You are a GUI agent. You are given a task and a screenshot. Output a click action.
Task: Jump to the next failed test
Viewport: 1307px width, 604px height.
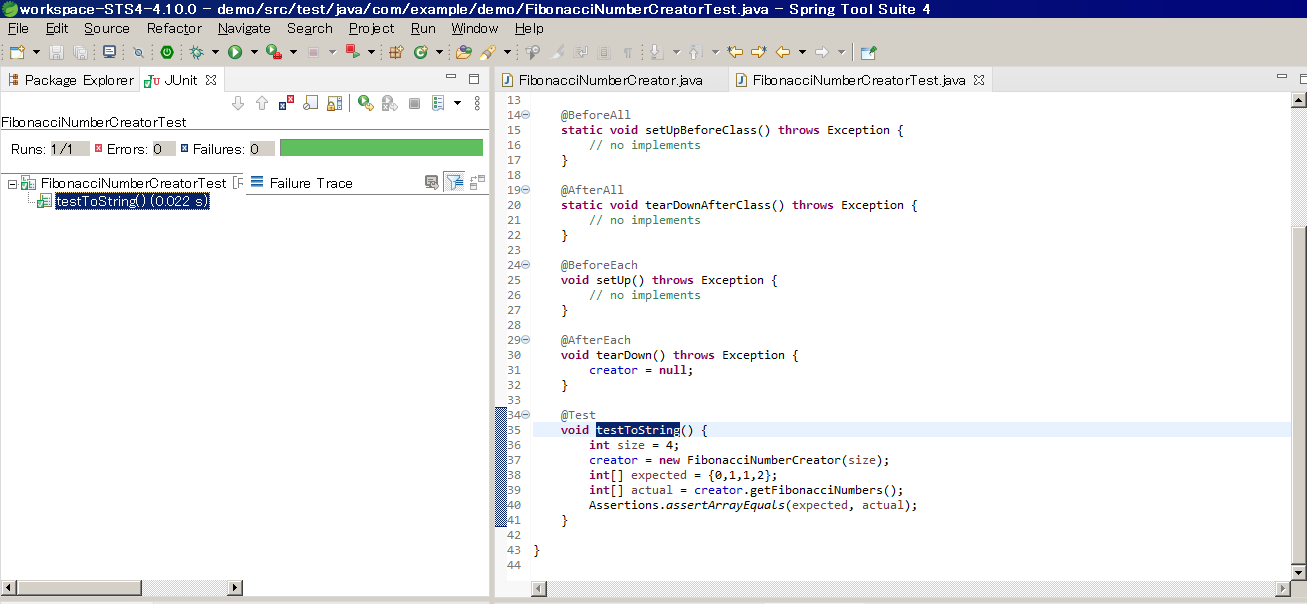click(238, 103)
